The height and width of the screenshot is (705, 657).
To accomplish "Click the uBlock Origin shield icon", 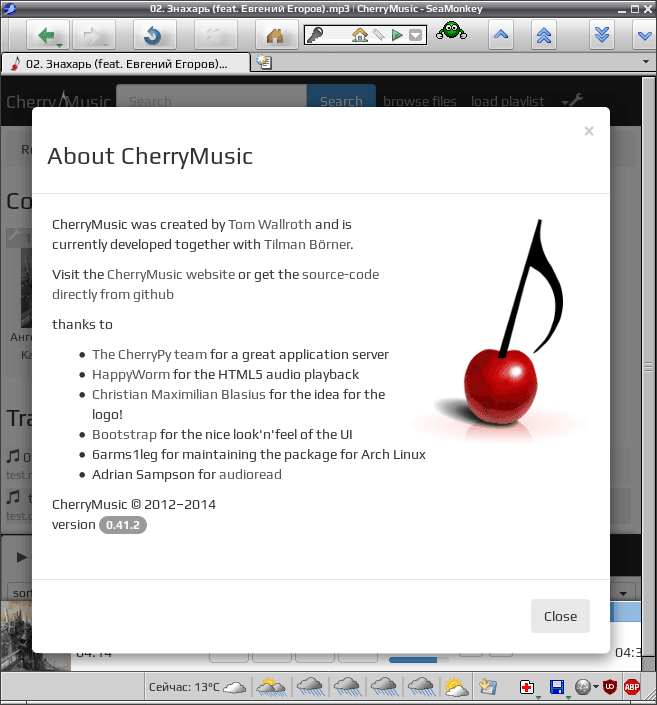I will pyautogui.click(x=610, y=687).
